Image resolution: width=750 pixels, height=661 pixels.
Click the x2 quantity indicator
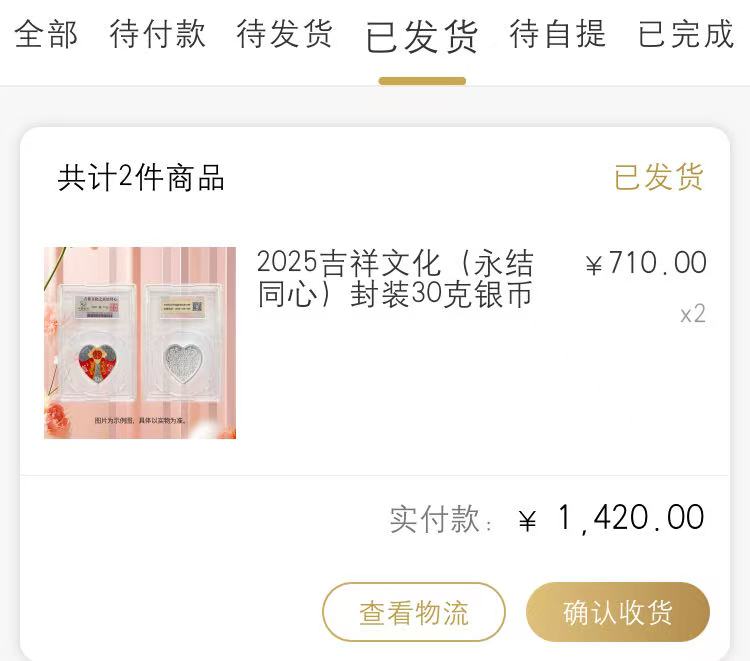coord(693,314)
